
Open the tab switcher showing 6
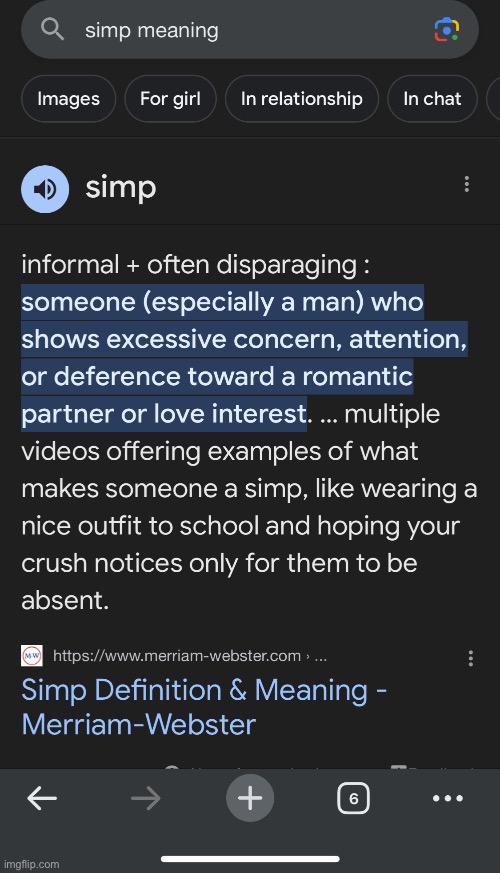coord(354,798)
